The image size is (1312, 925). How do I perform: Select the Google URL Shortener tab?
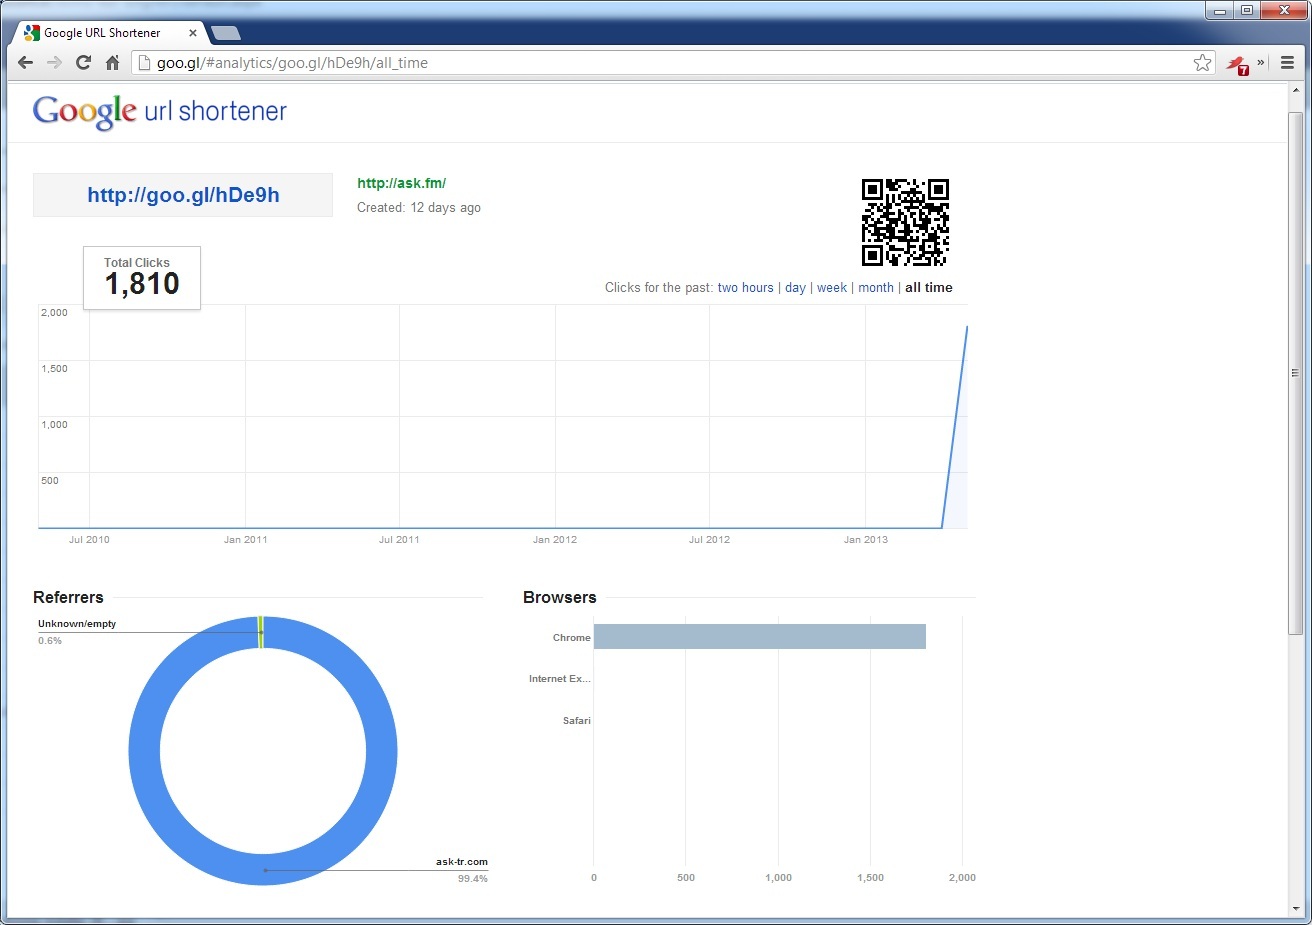110,33
